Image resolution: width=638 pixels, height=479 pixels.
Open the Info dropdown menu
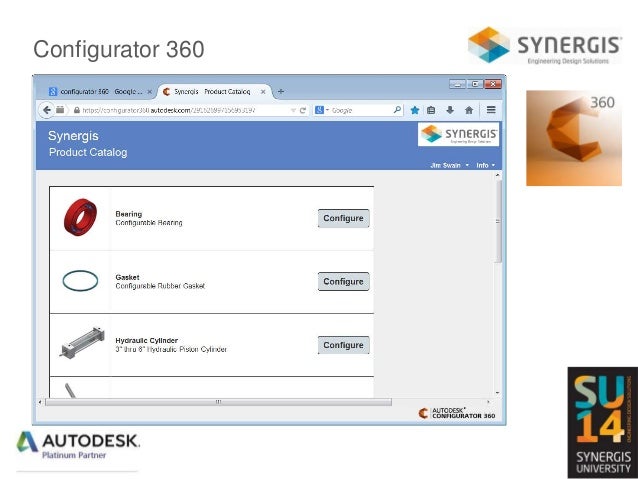click(485, 165)
